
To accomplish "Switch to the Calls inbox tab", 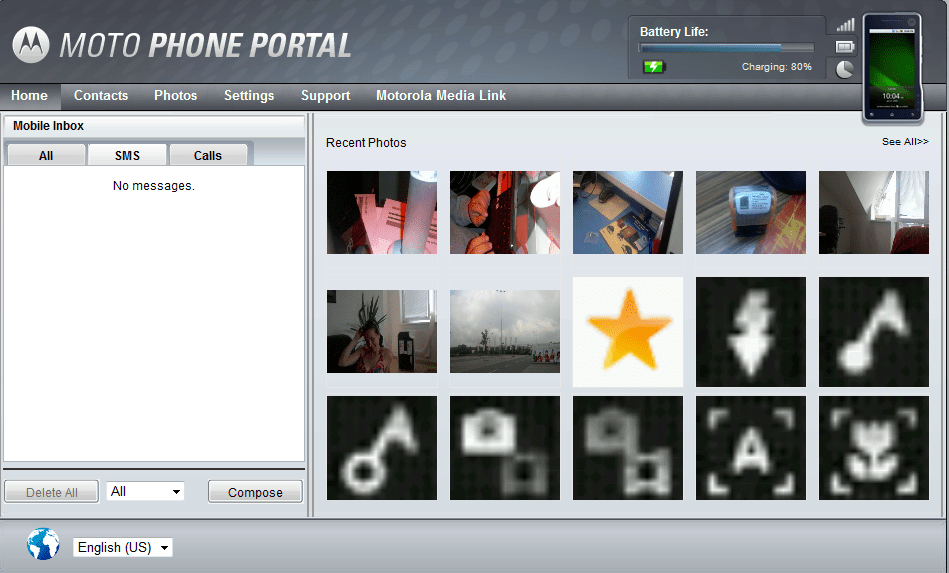I will tap(208, 155).
